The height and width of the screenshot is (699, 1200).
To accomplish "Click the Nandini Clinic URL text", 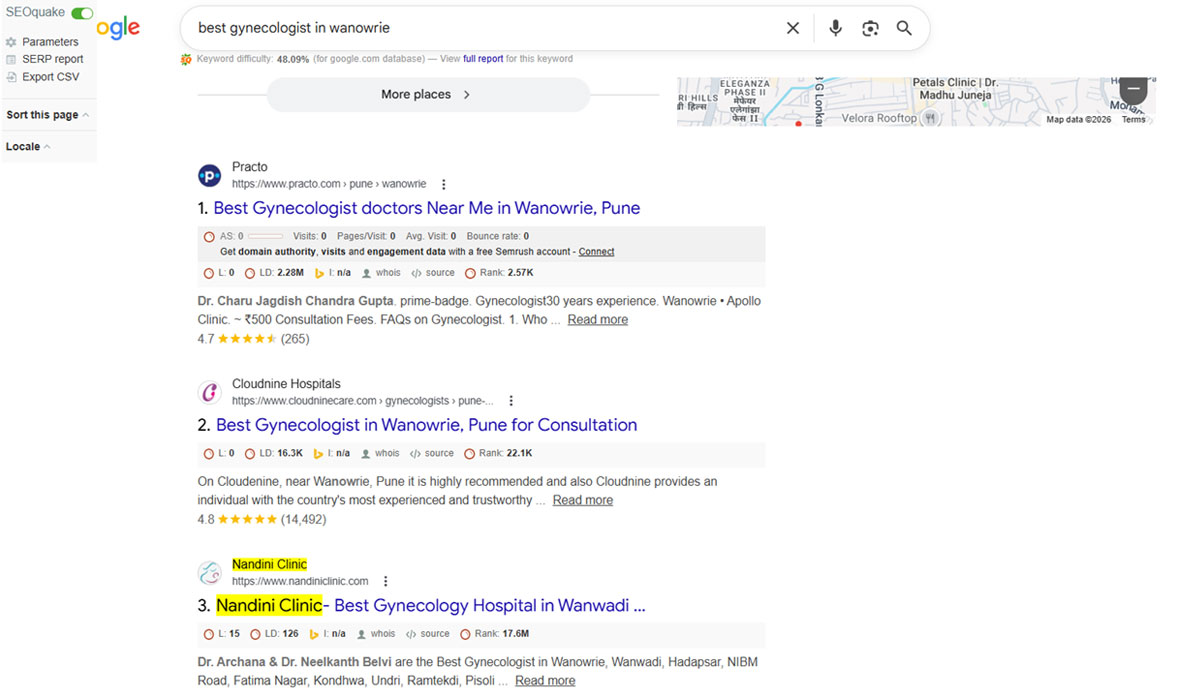I will pos(300,581).
